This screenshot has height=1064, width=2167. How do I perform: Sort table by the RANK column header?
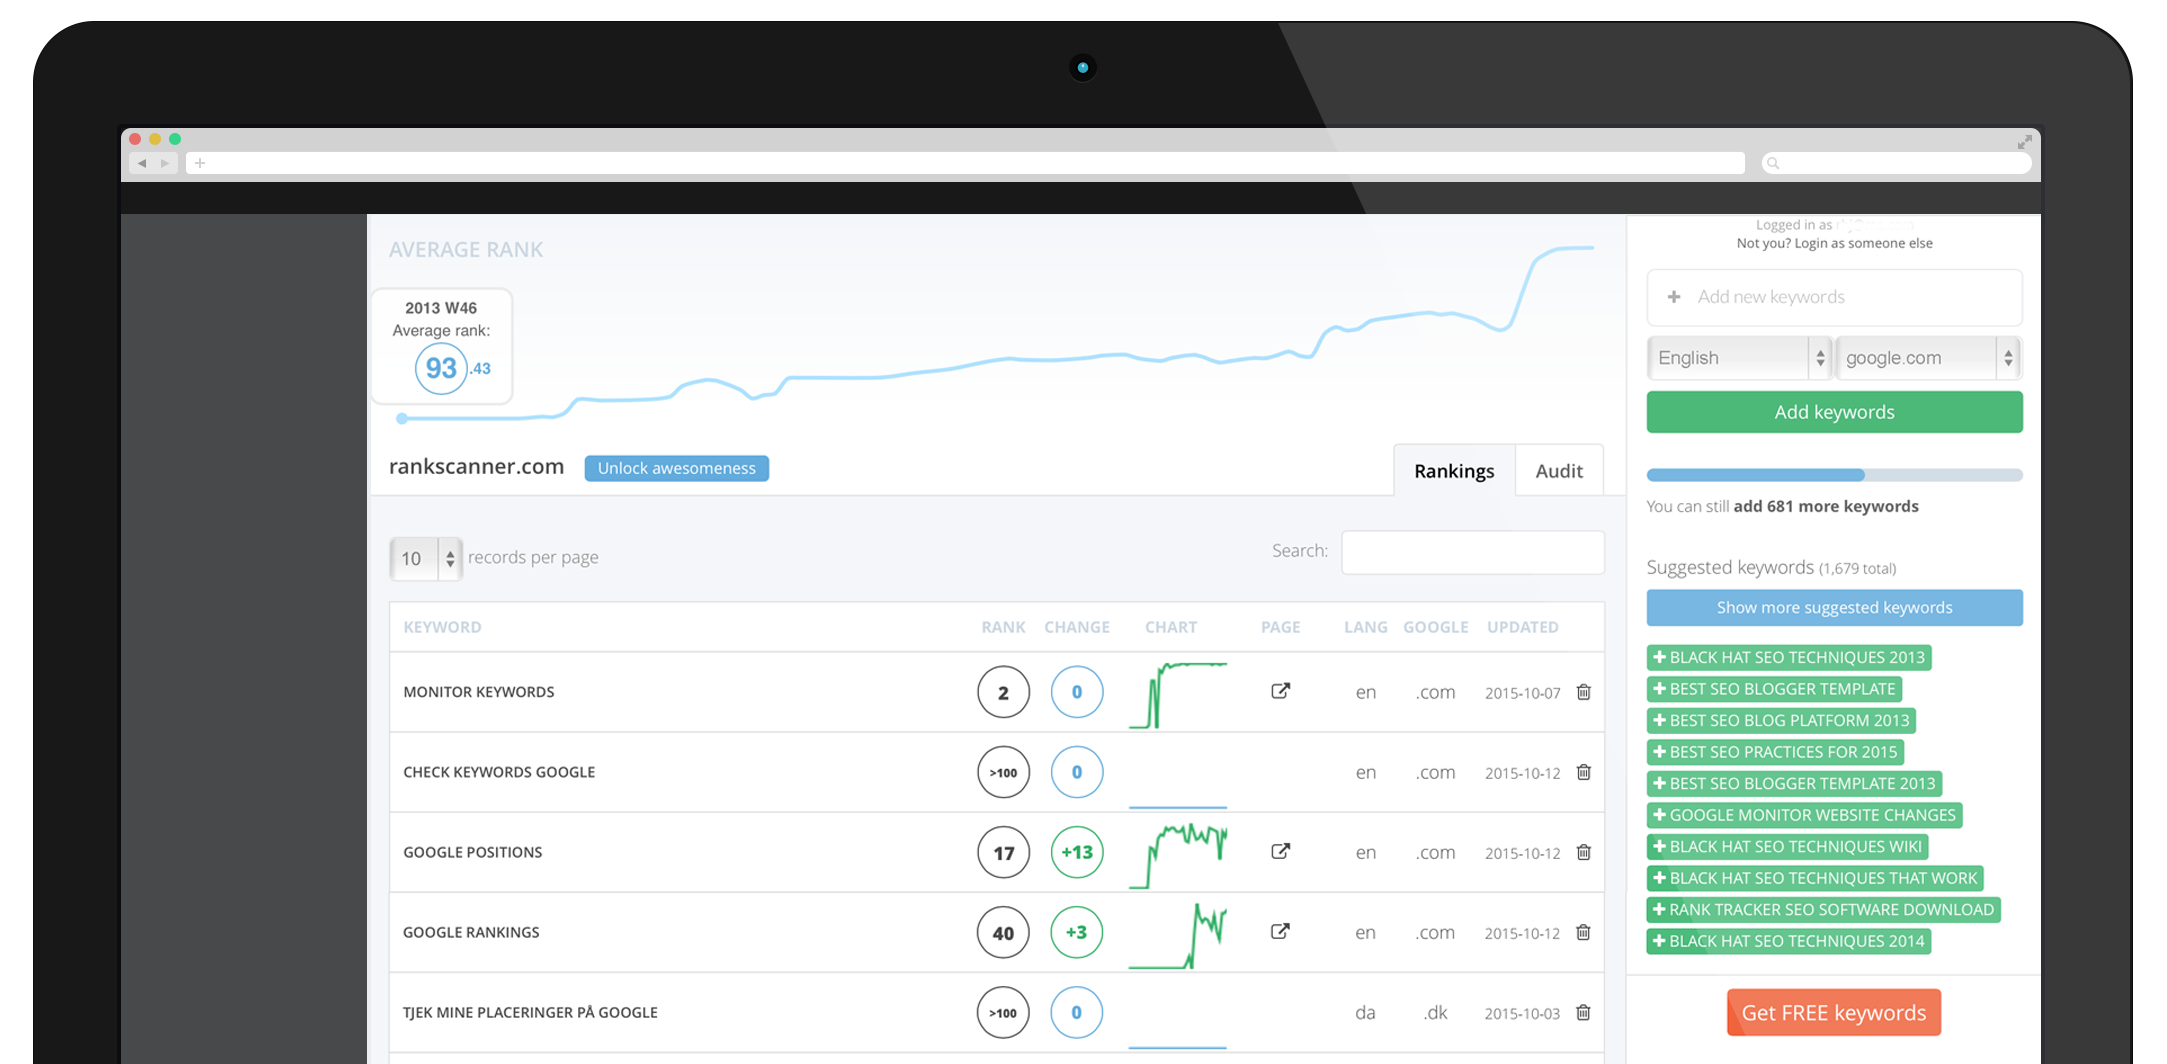pyautogui.click(x=1003, y=627)
